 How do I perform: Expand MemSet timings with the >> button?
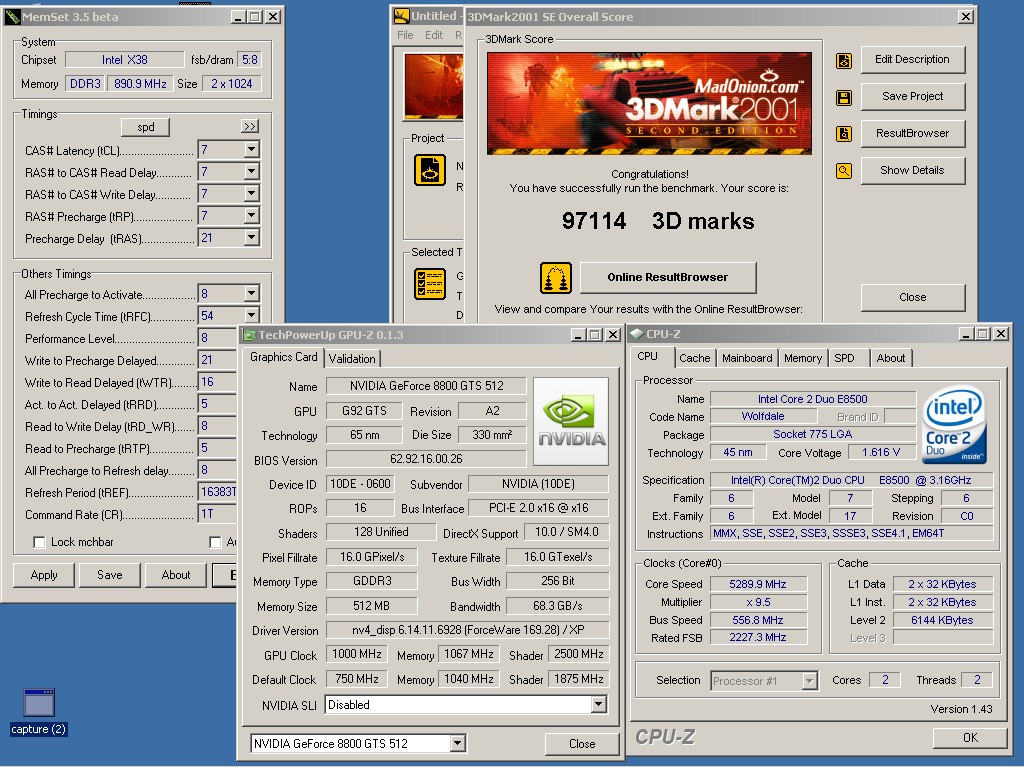pyautogui.click(x=250, y=126)
